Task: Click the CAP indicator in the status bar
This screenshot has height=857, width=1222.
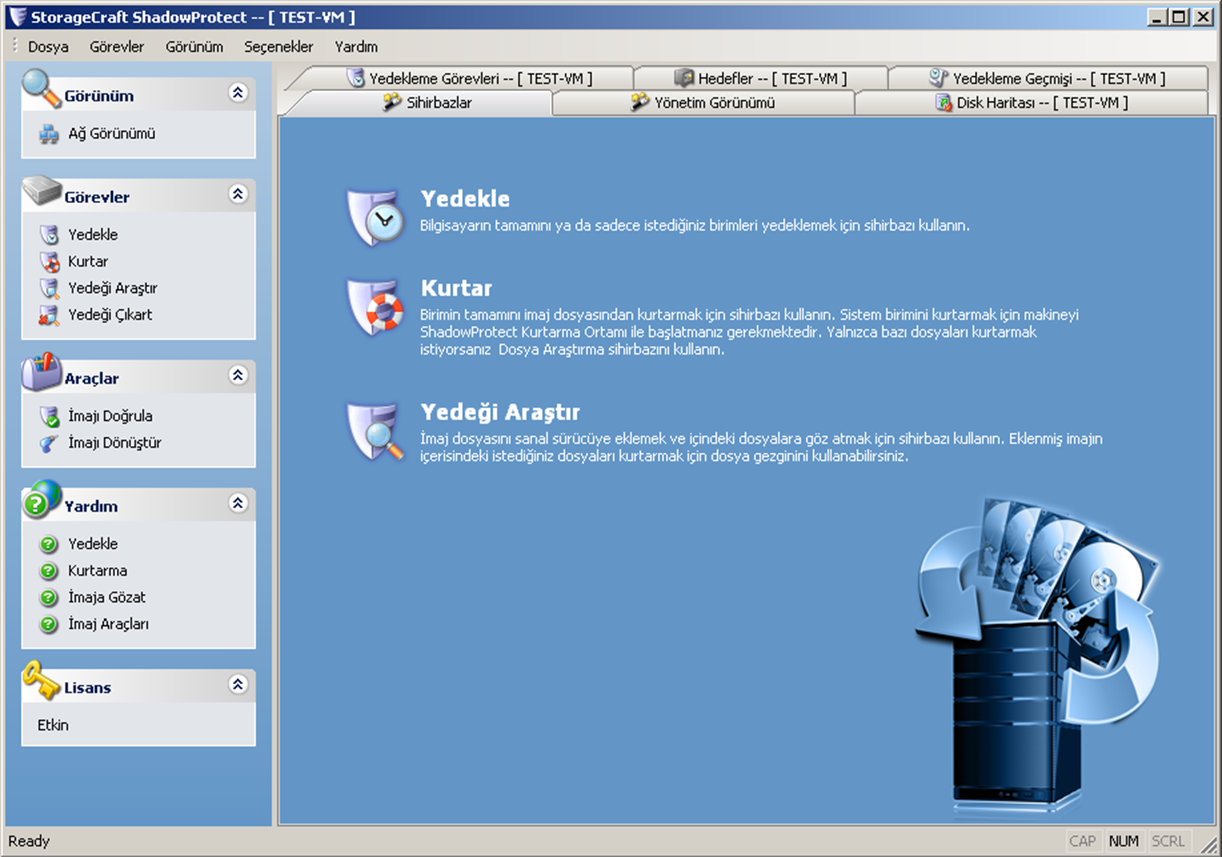Action: pos(1083,841)
